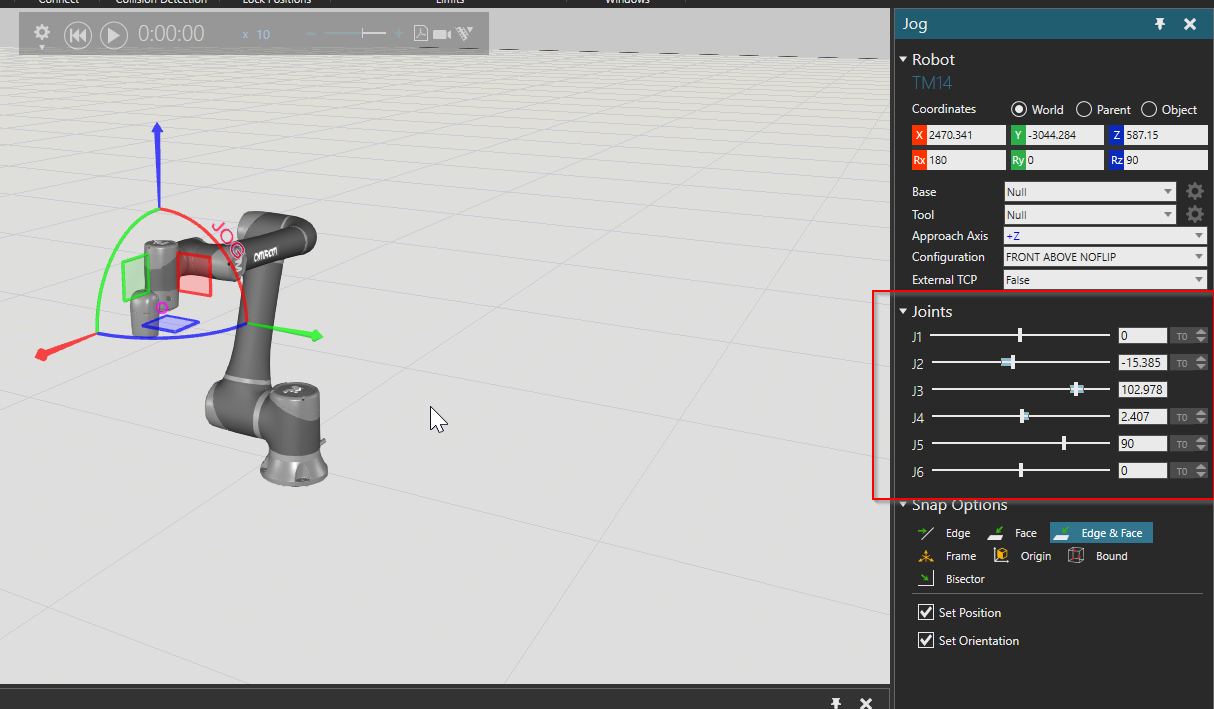Pin the Jog panel

point(1160,24)
